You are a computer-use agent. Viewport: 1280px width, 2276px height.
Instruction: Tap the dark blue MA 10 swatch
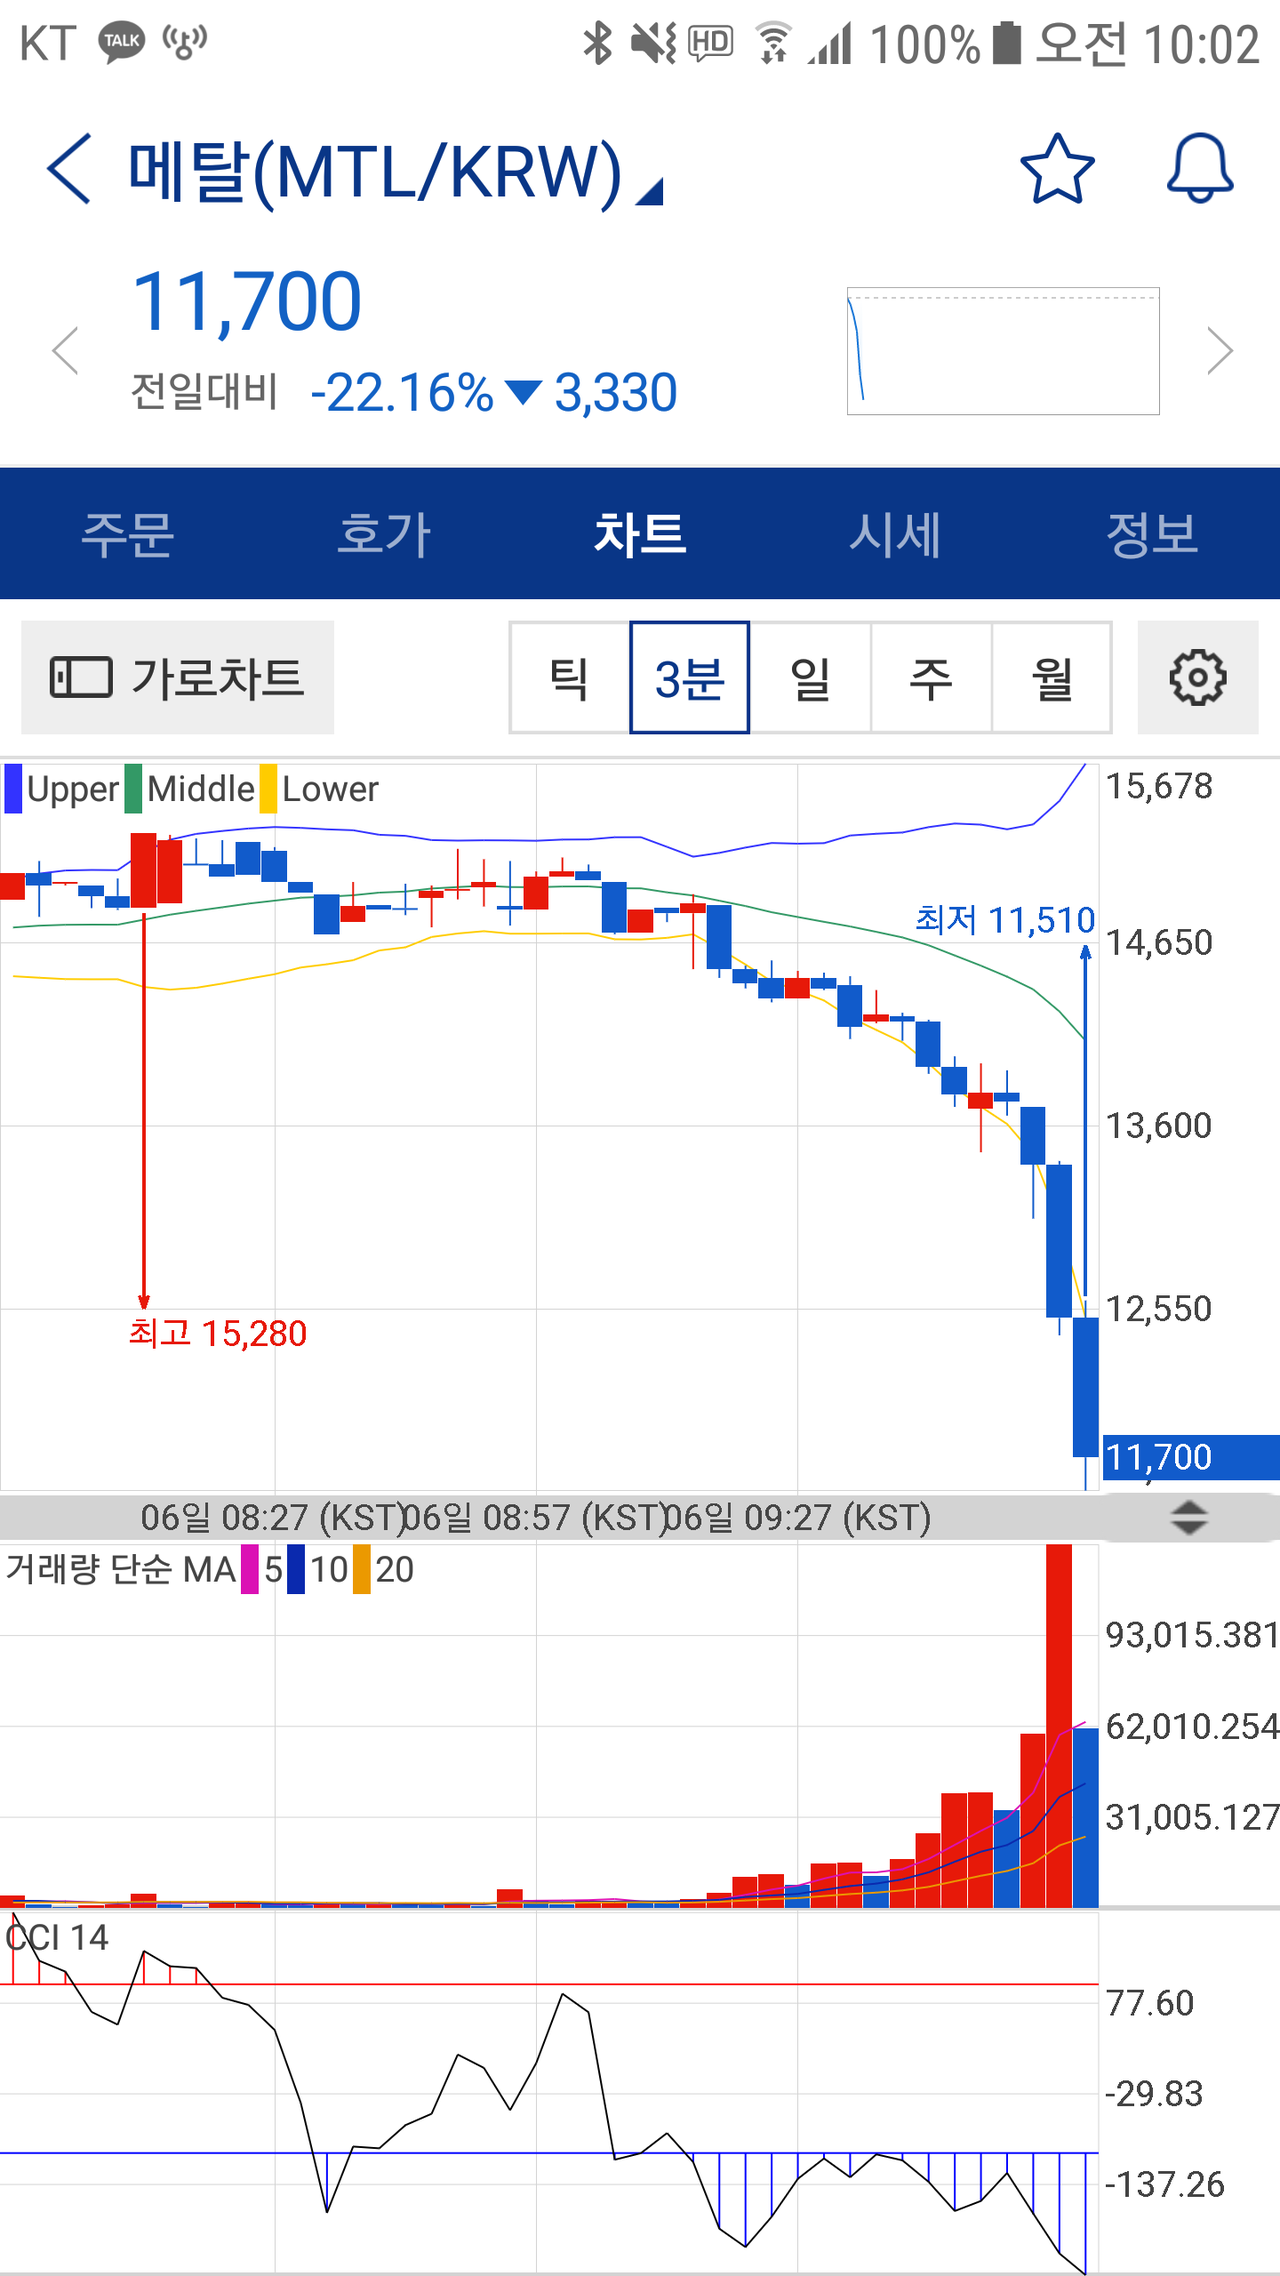point(296,1570)
